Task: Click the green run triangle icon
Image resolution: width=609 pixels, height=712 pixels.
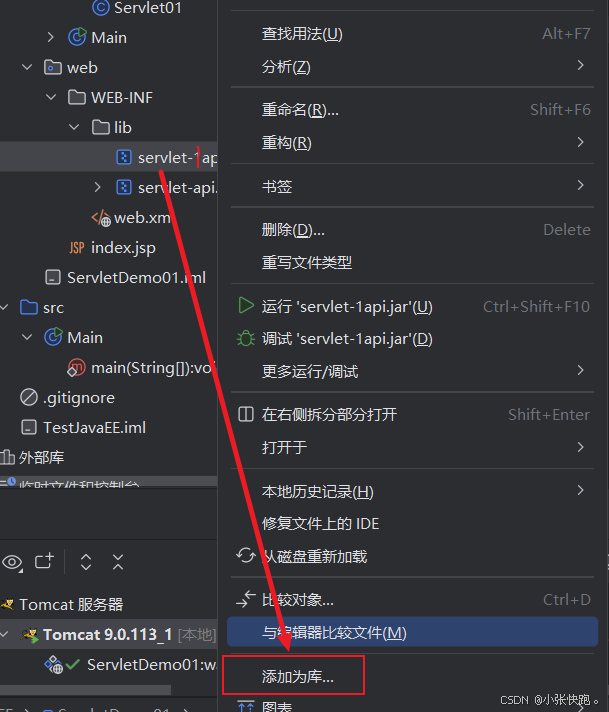Action: (246, 306)
